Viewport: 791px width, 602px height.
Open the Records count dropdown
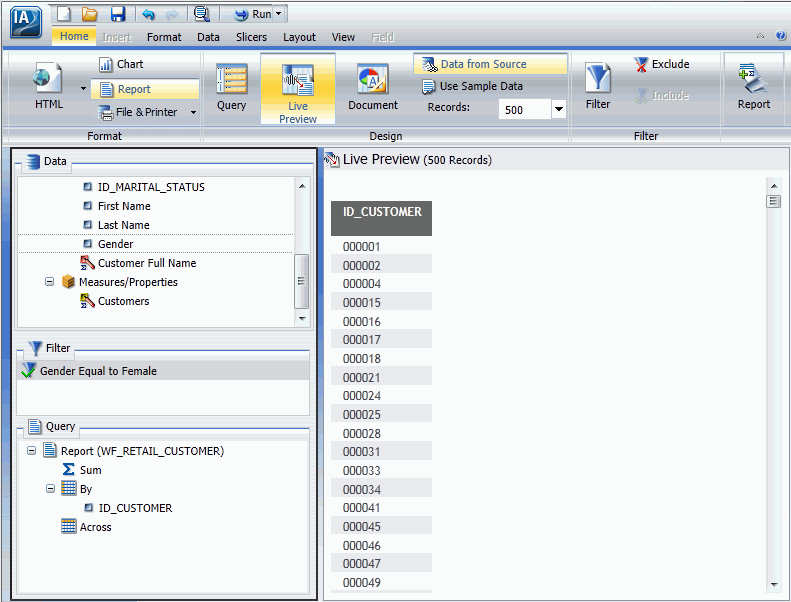point(558,110)
